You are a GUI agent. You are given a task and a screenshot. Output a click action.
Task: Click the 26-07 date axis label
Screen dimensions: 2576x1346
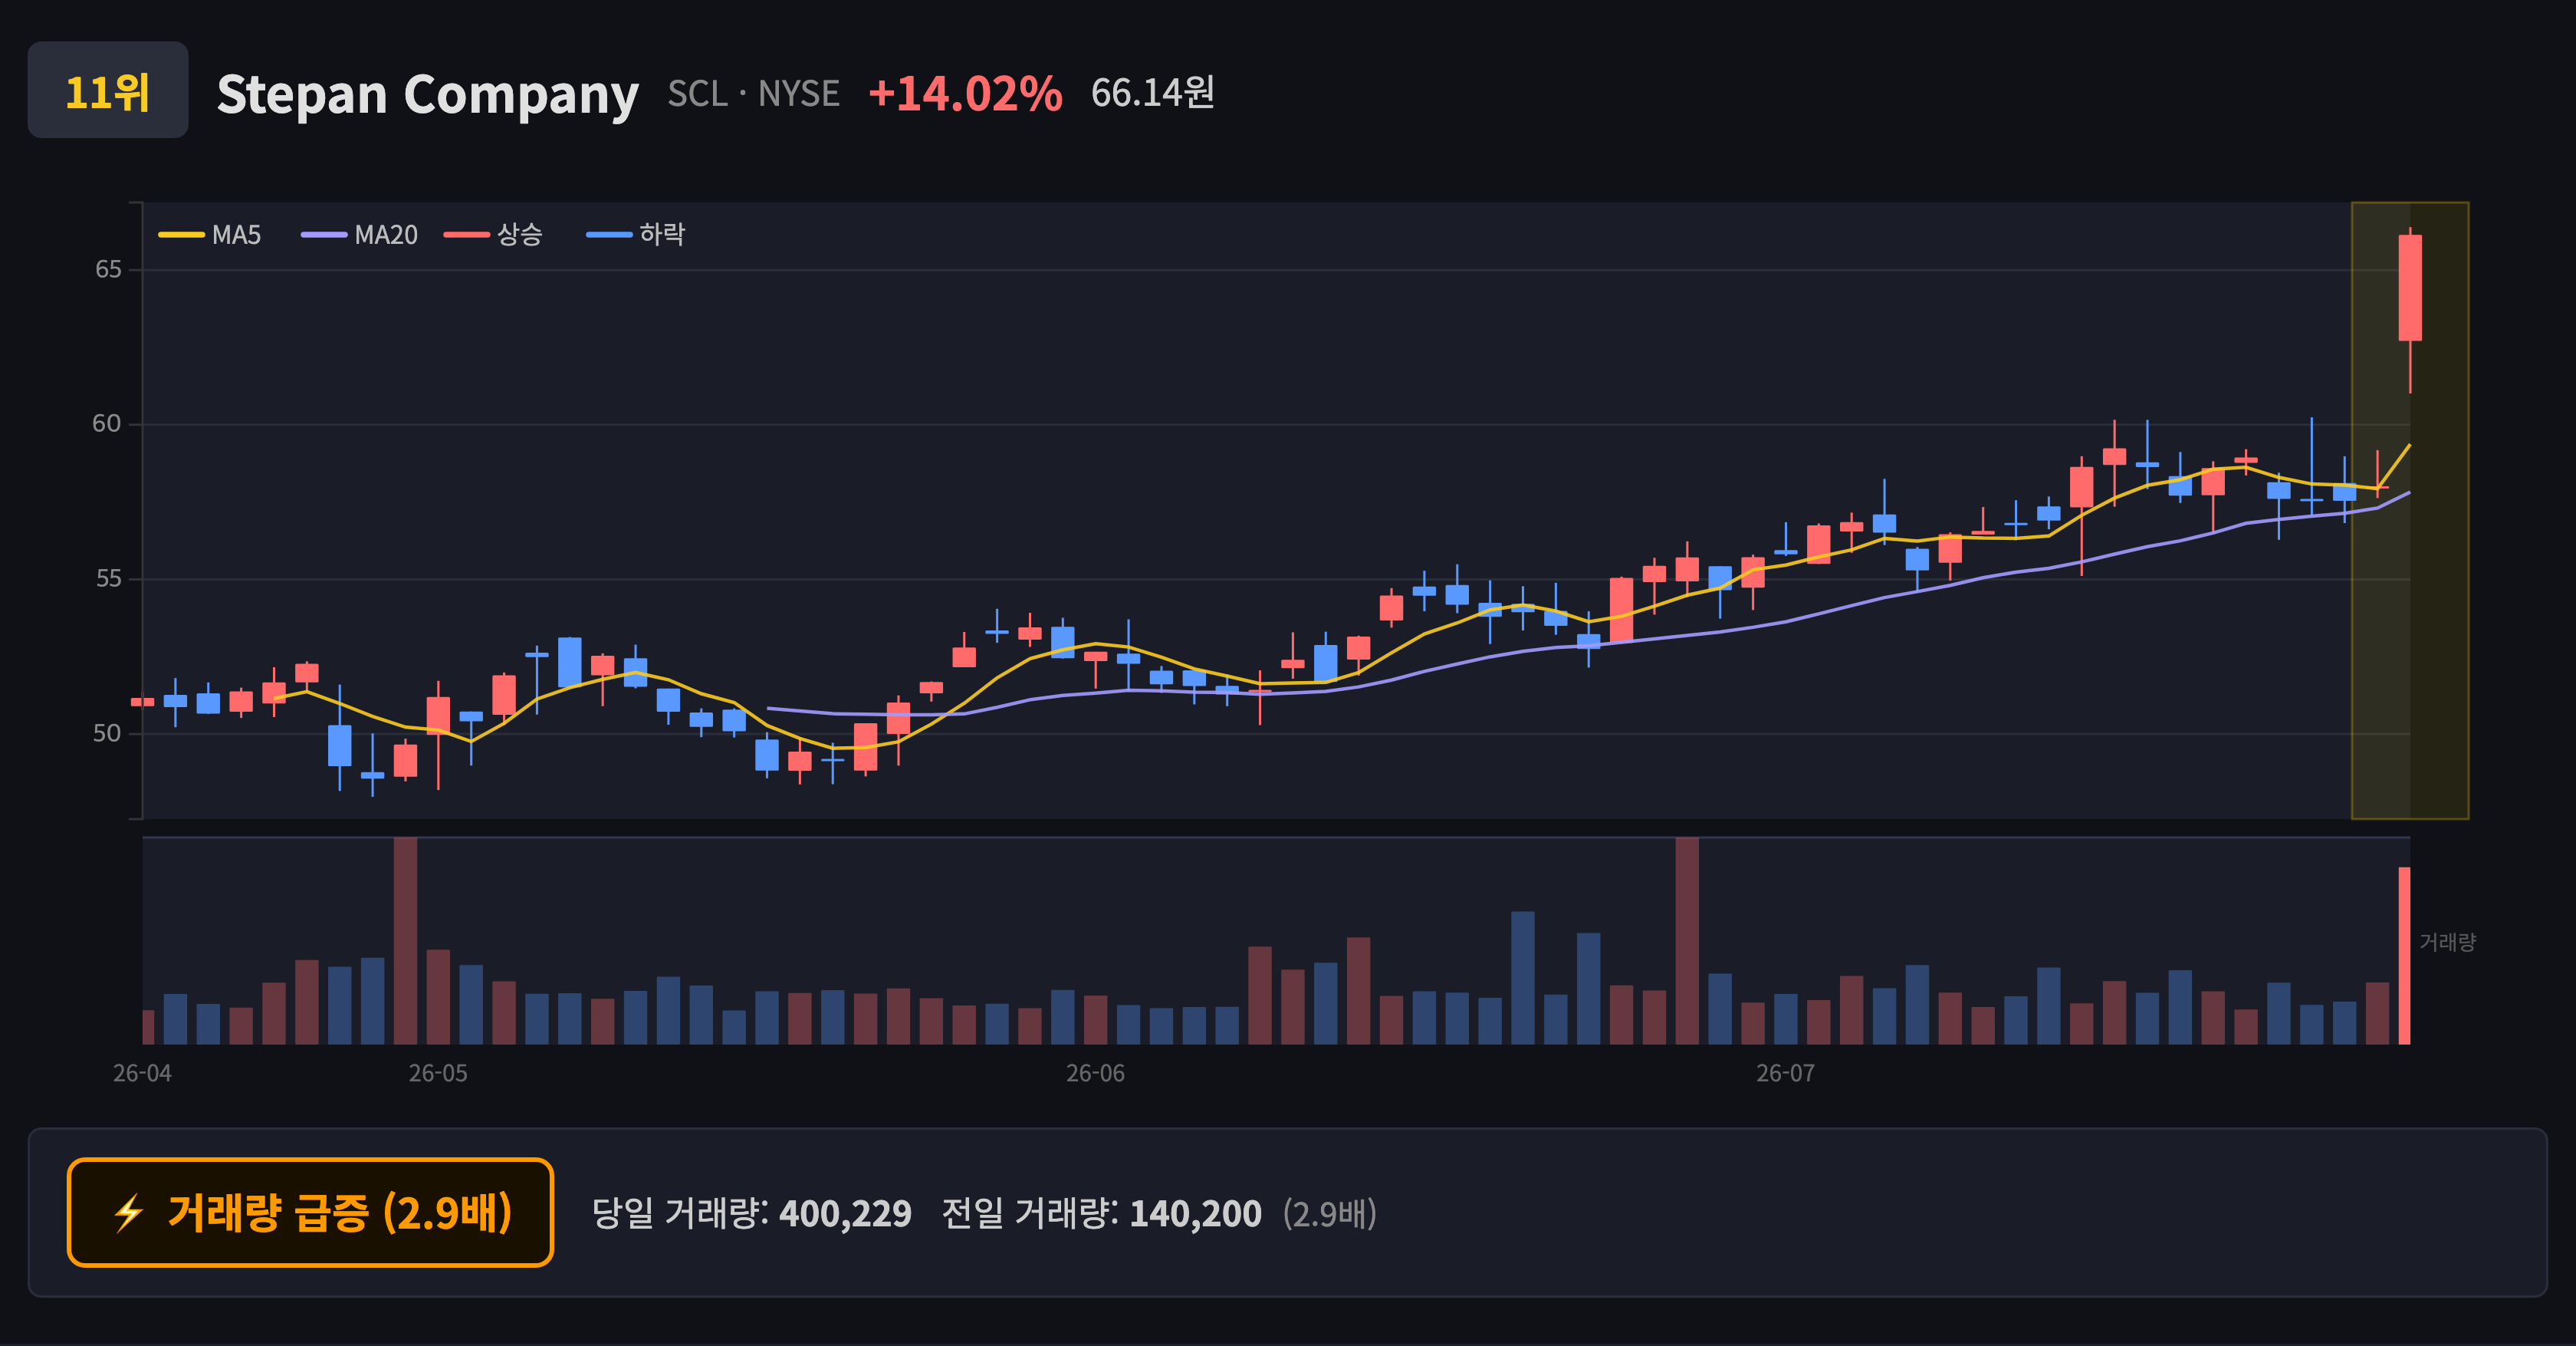tap(1786, 1073)
